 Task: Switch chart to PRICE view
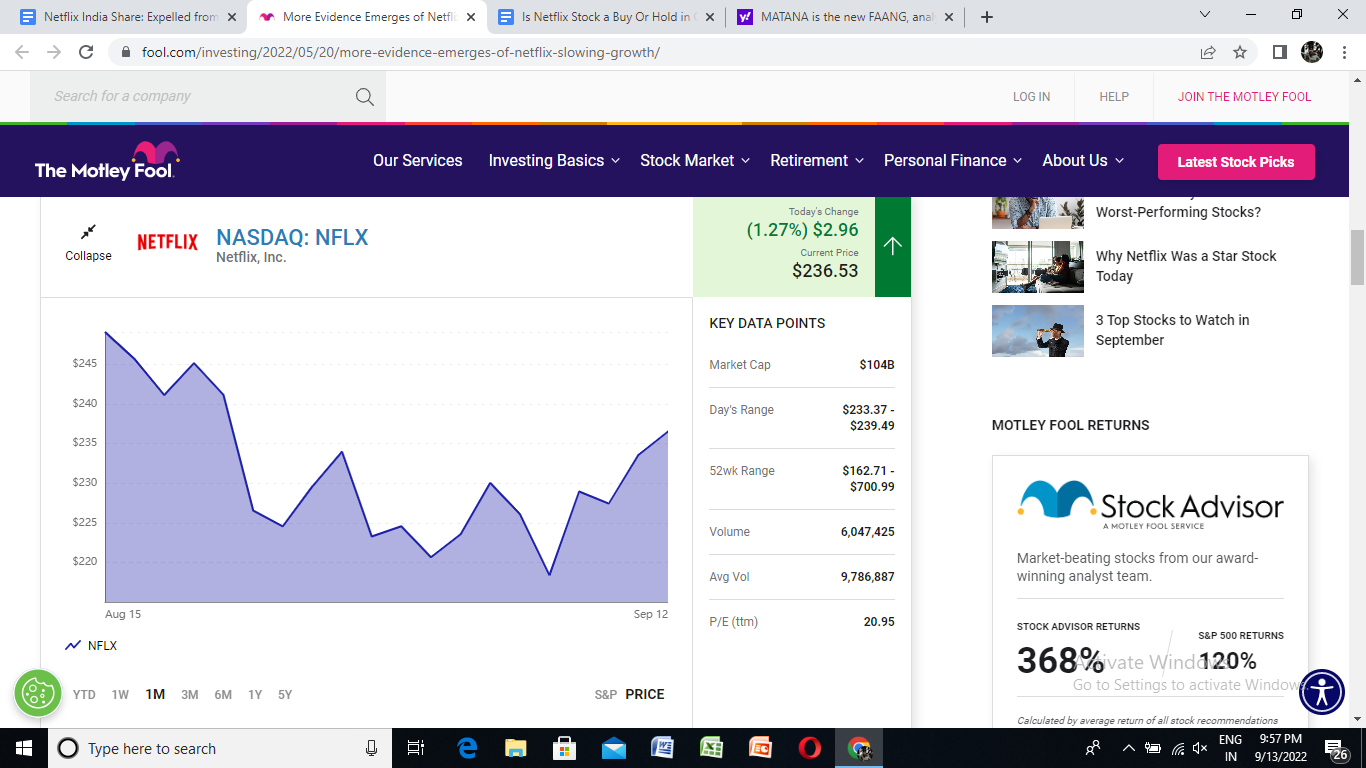pyautogui.click(x=645, y=695)
